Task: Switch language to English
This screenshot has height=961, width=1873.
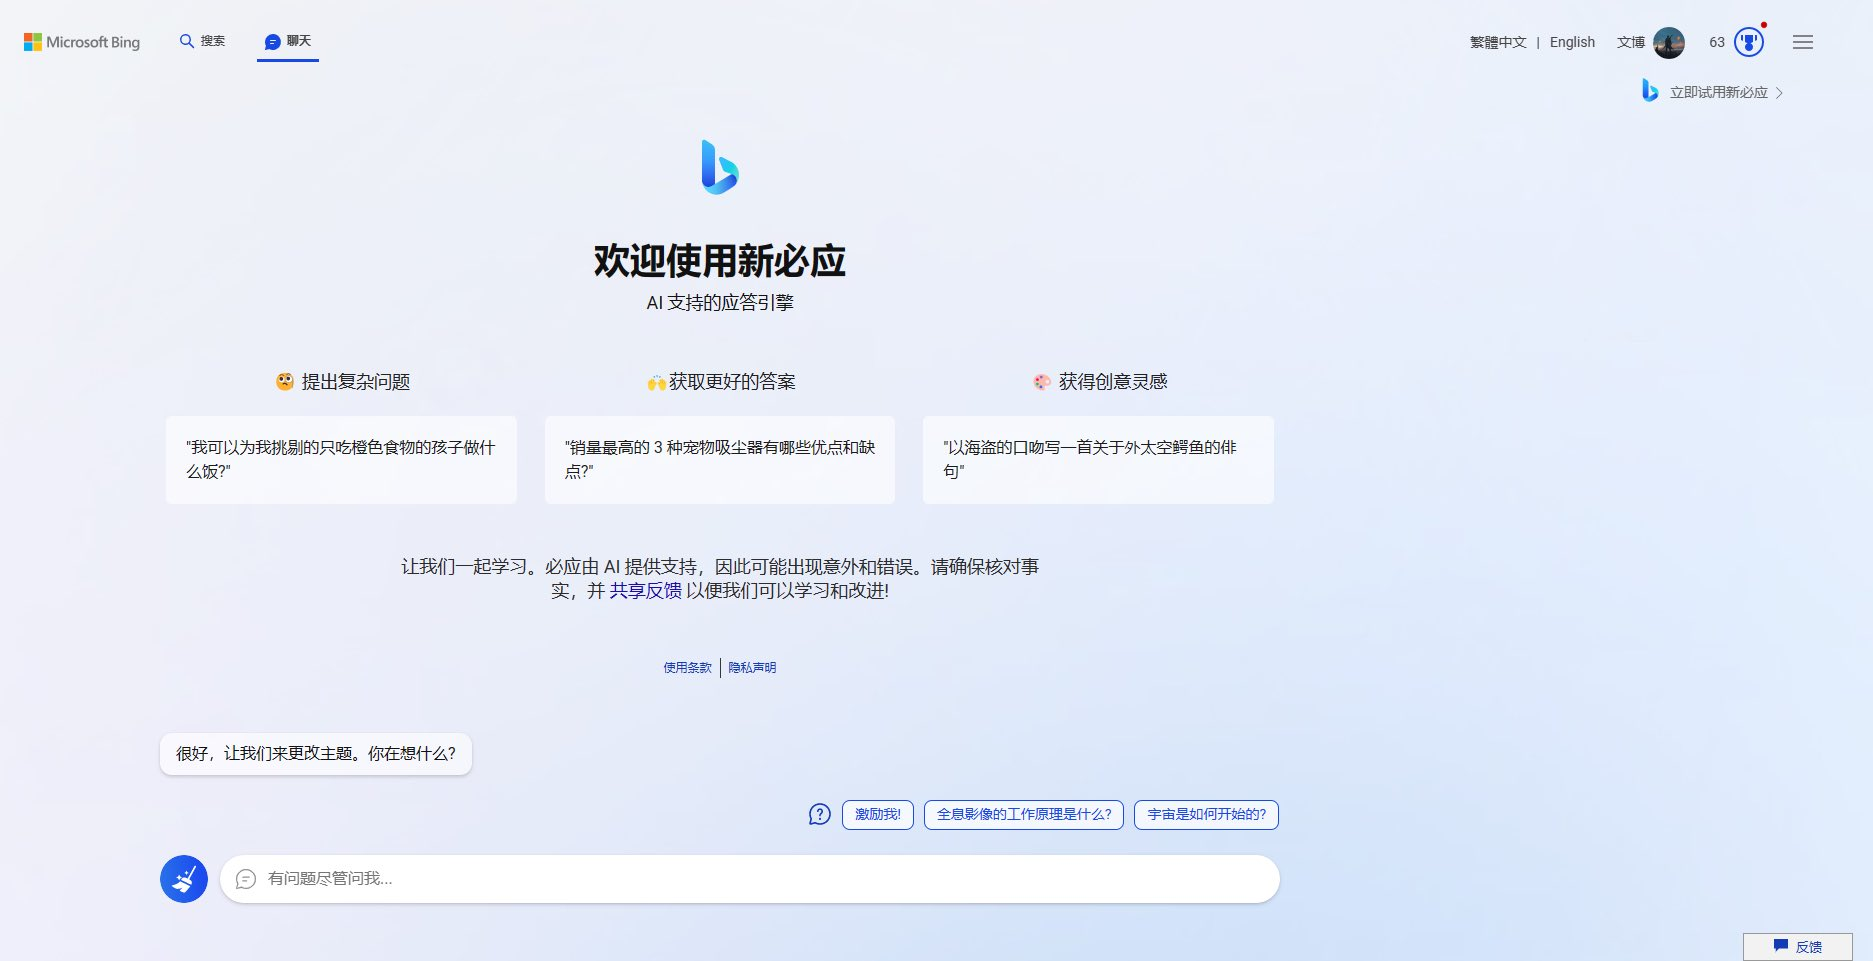Action: 1572,42
